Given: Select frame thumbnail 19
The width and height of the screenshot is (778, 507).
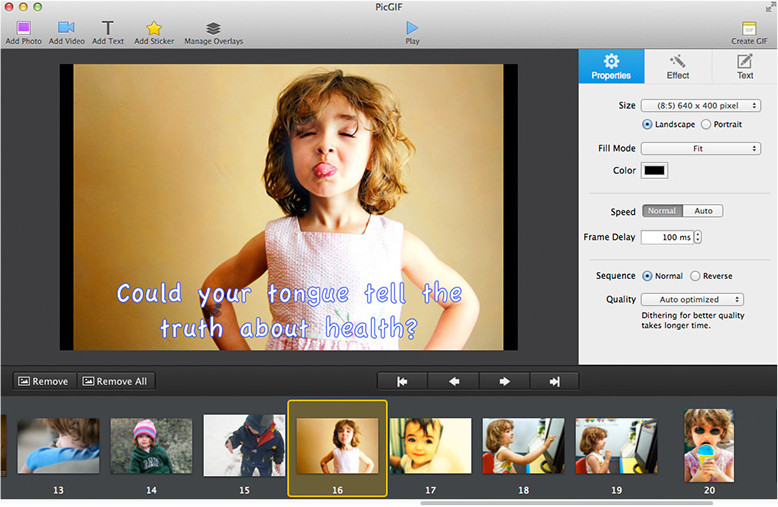Looking at the screenshot, I should point(616,445).
